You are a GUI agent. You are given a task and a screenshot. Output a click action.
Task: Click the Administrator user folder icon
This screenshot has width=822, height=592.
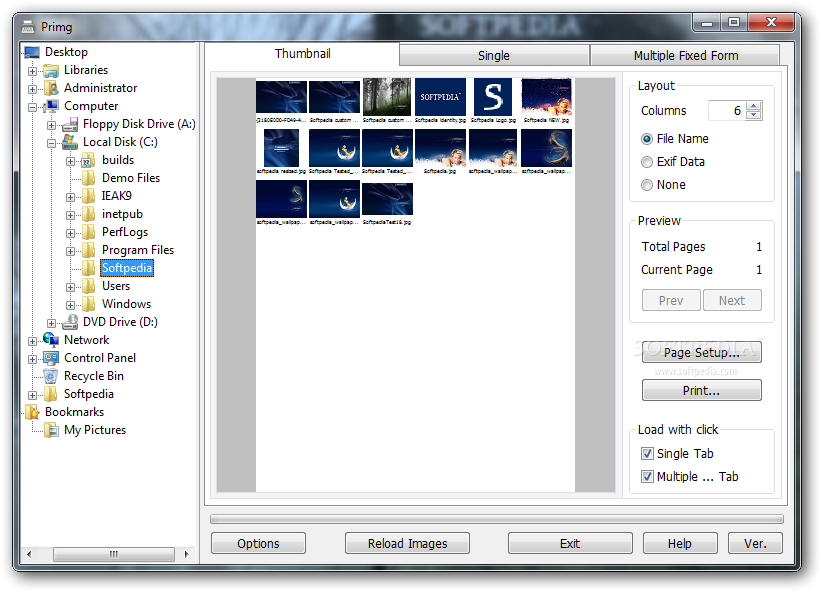[x=51, y=88]
